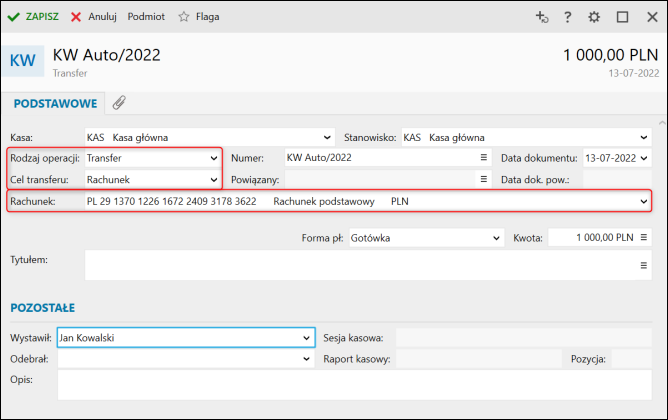Open the list menu icon in the Numer field
This screenshot has width=668, height=420.
(482, 158)
